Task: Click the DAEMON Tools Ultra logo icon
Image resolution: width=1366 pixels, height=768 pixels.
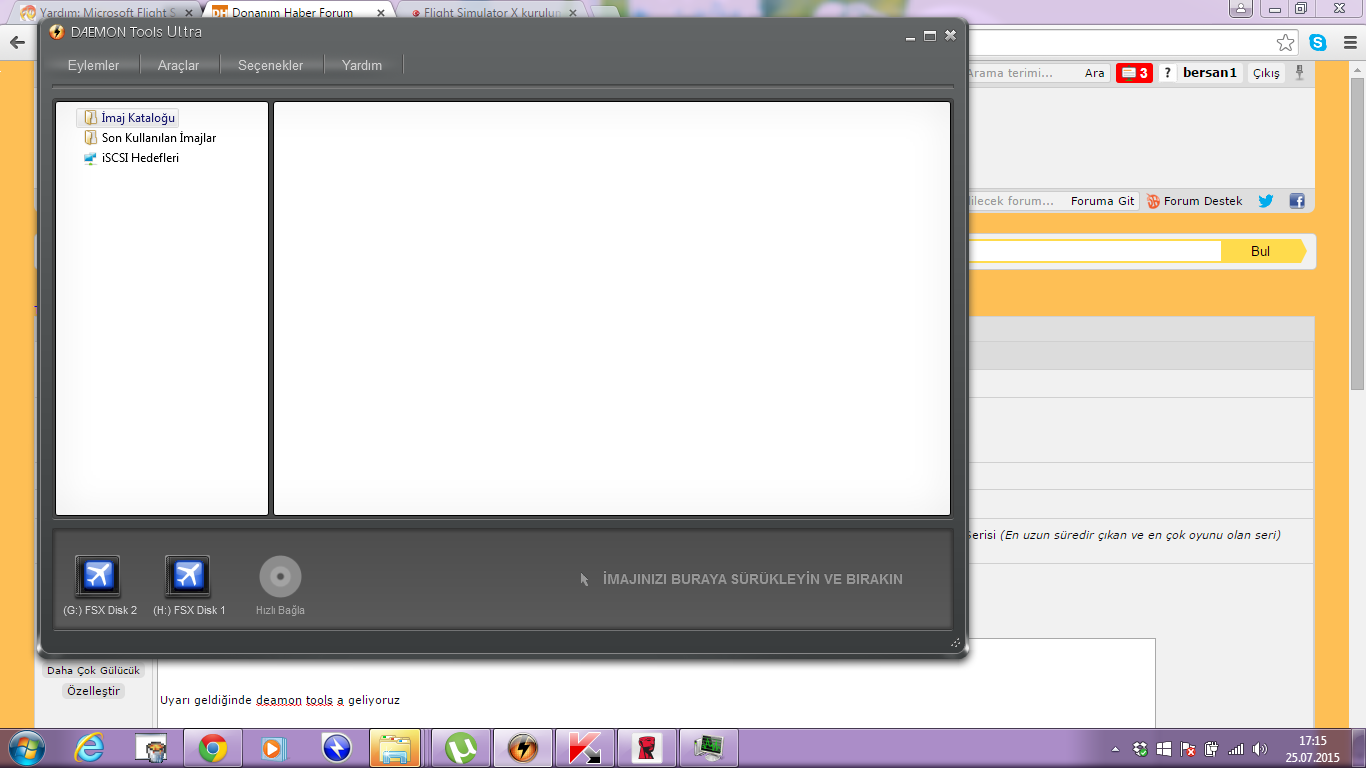Action: tap(57, 32)
